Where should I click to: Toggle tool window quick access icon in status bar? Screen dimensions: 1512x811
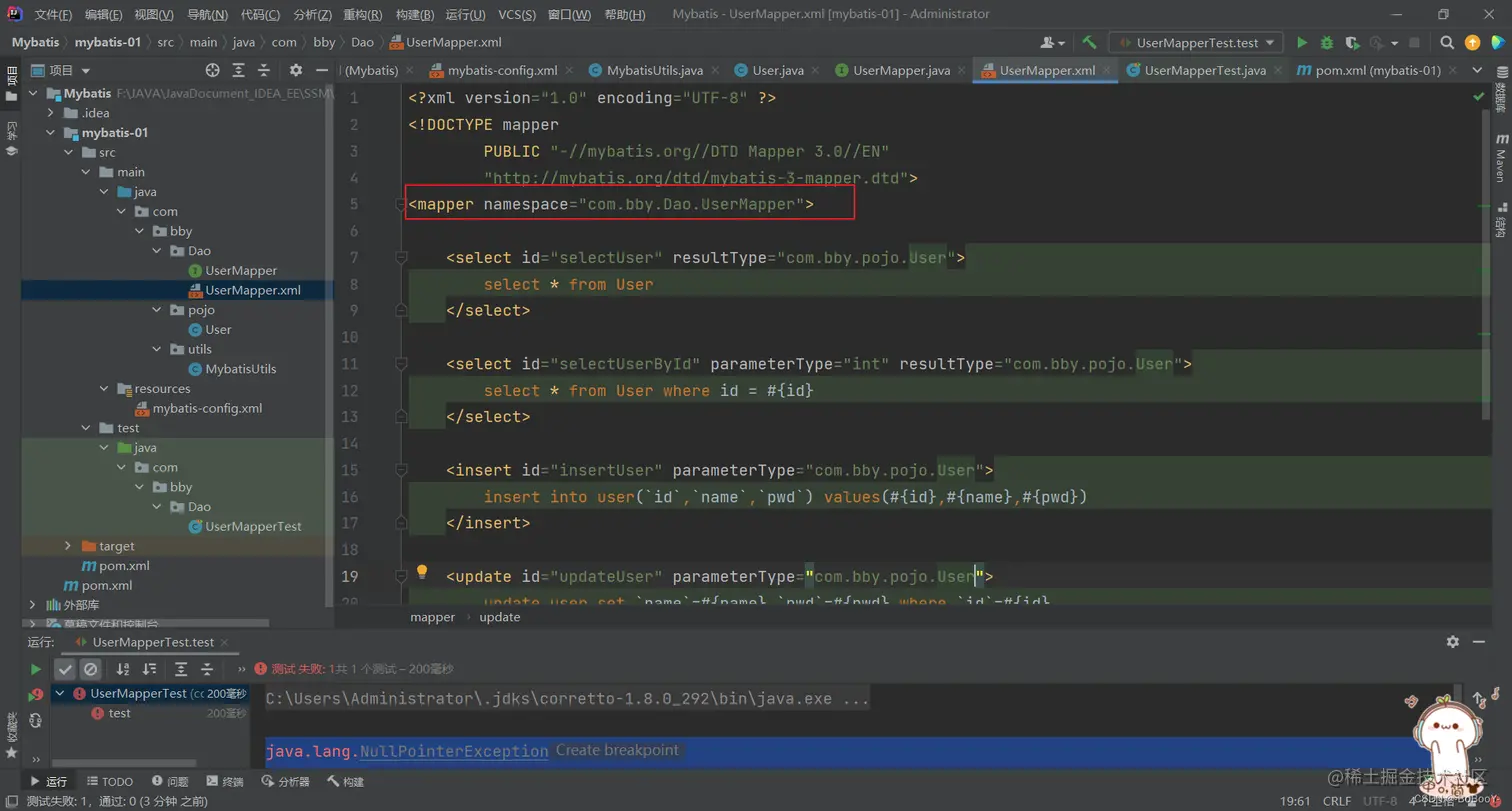[x=10, y=801]
